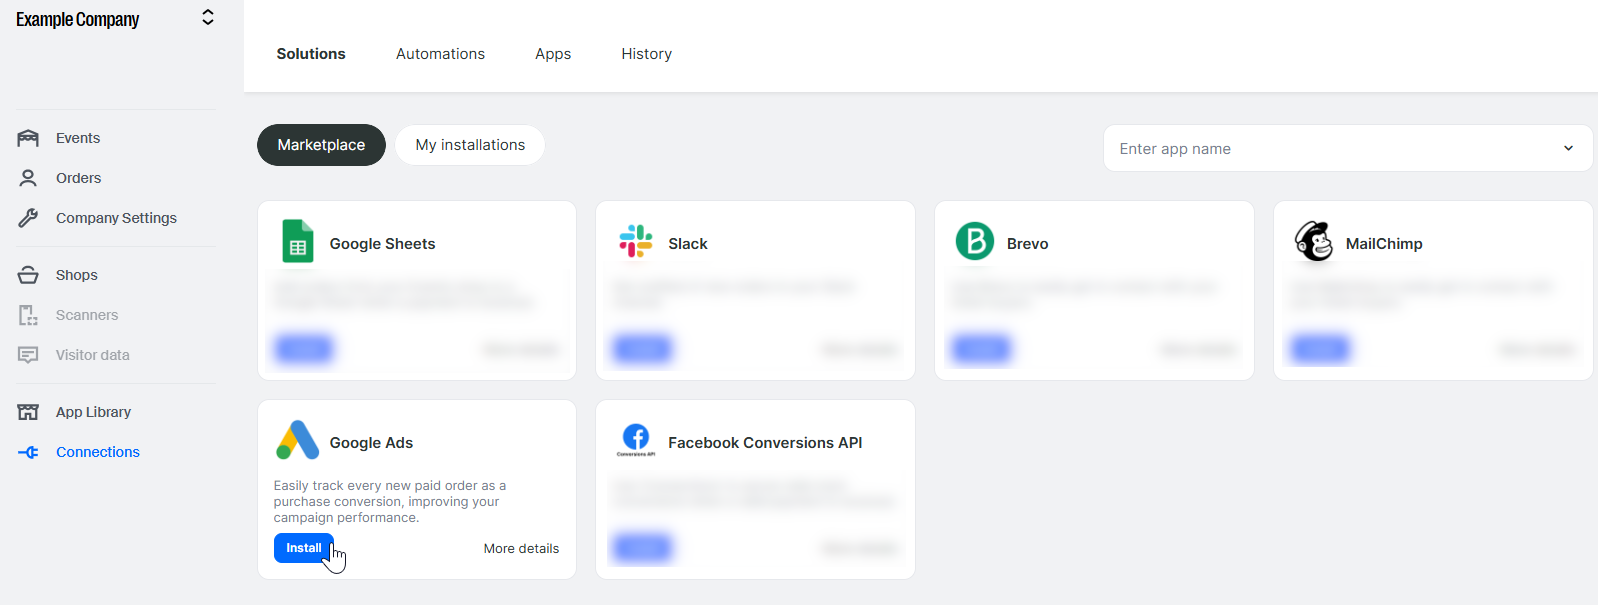Click the Google Ads description text
1598x605 pixels.
point(390,502)
